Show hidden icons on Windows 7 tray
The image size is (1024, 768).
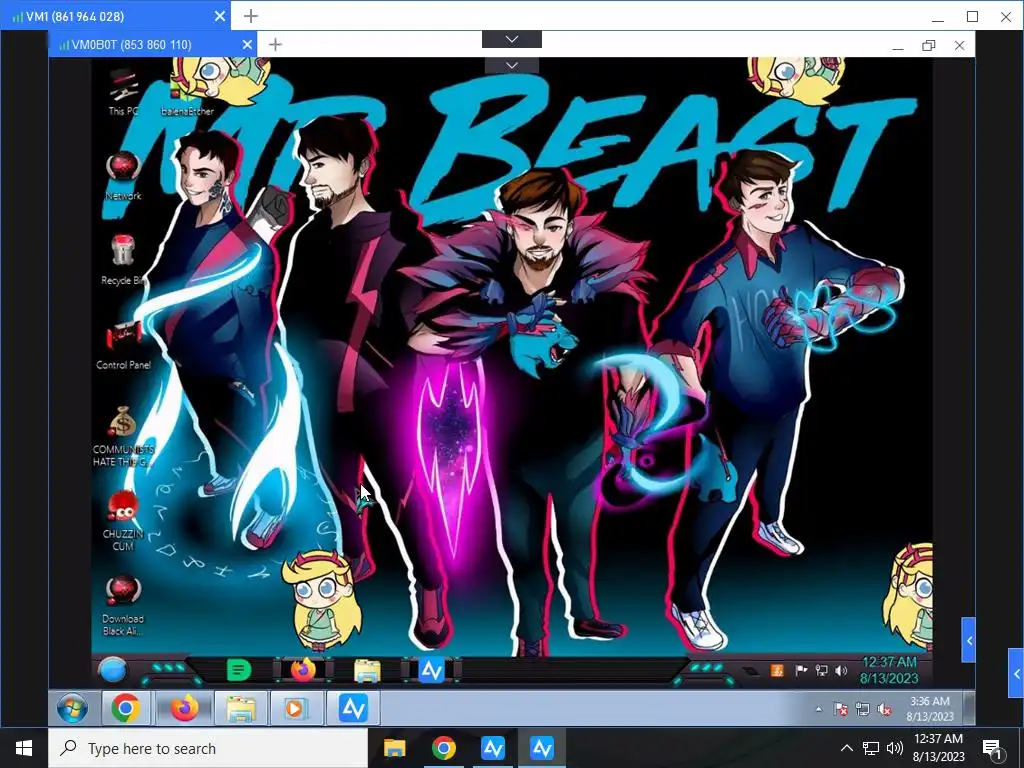point(819,709)
